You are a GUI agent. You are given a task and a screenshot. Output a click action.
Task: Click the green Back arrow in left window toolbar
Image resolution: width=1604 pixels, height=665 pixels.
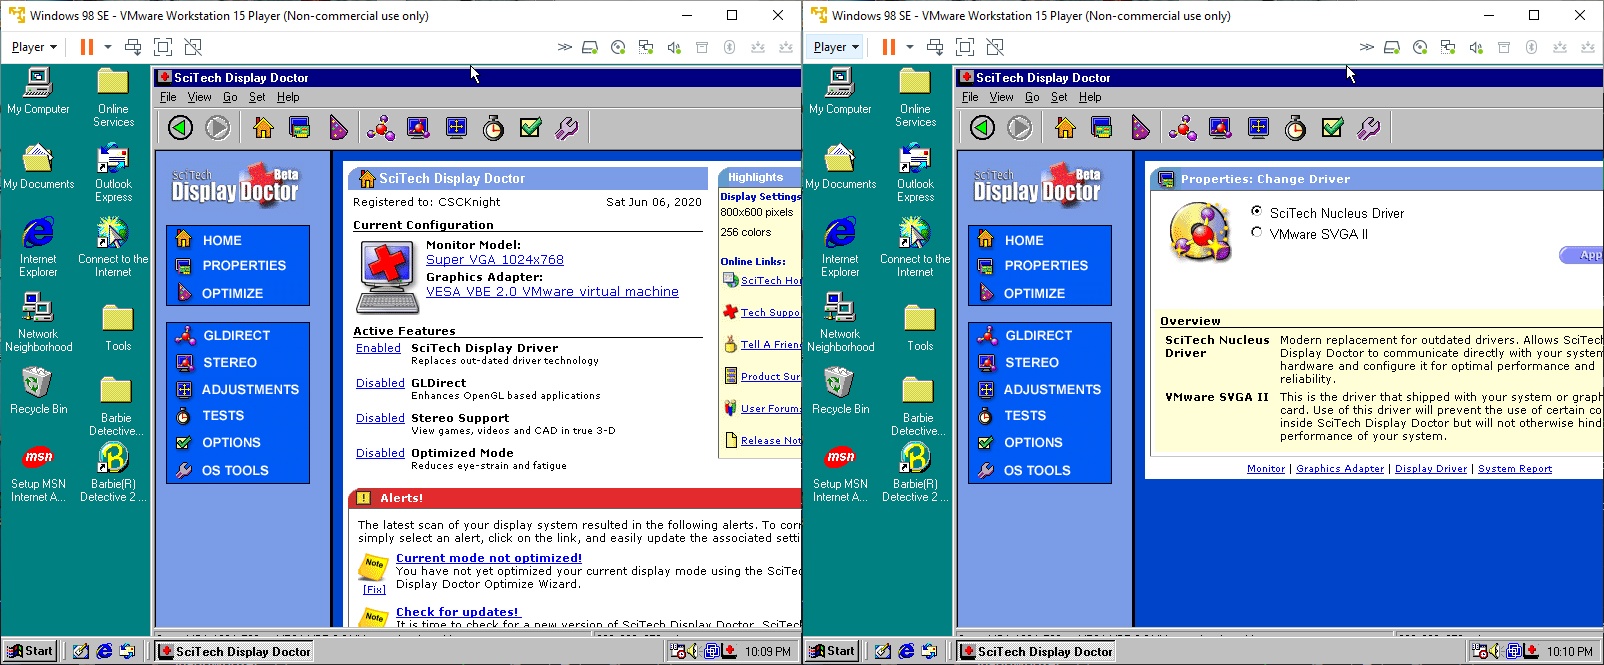click(180, 127)
